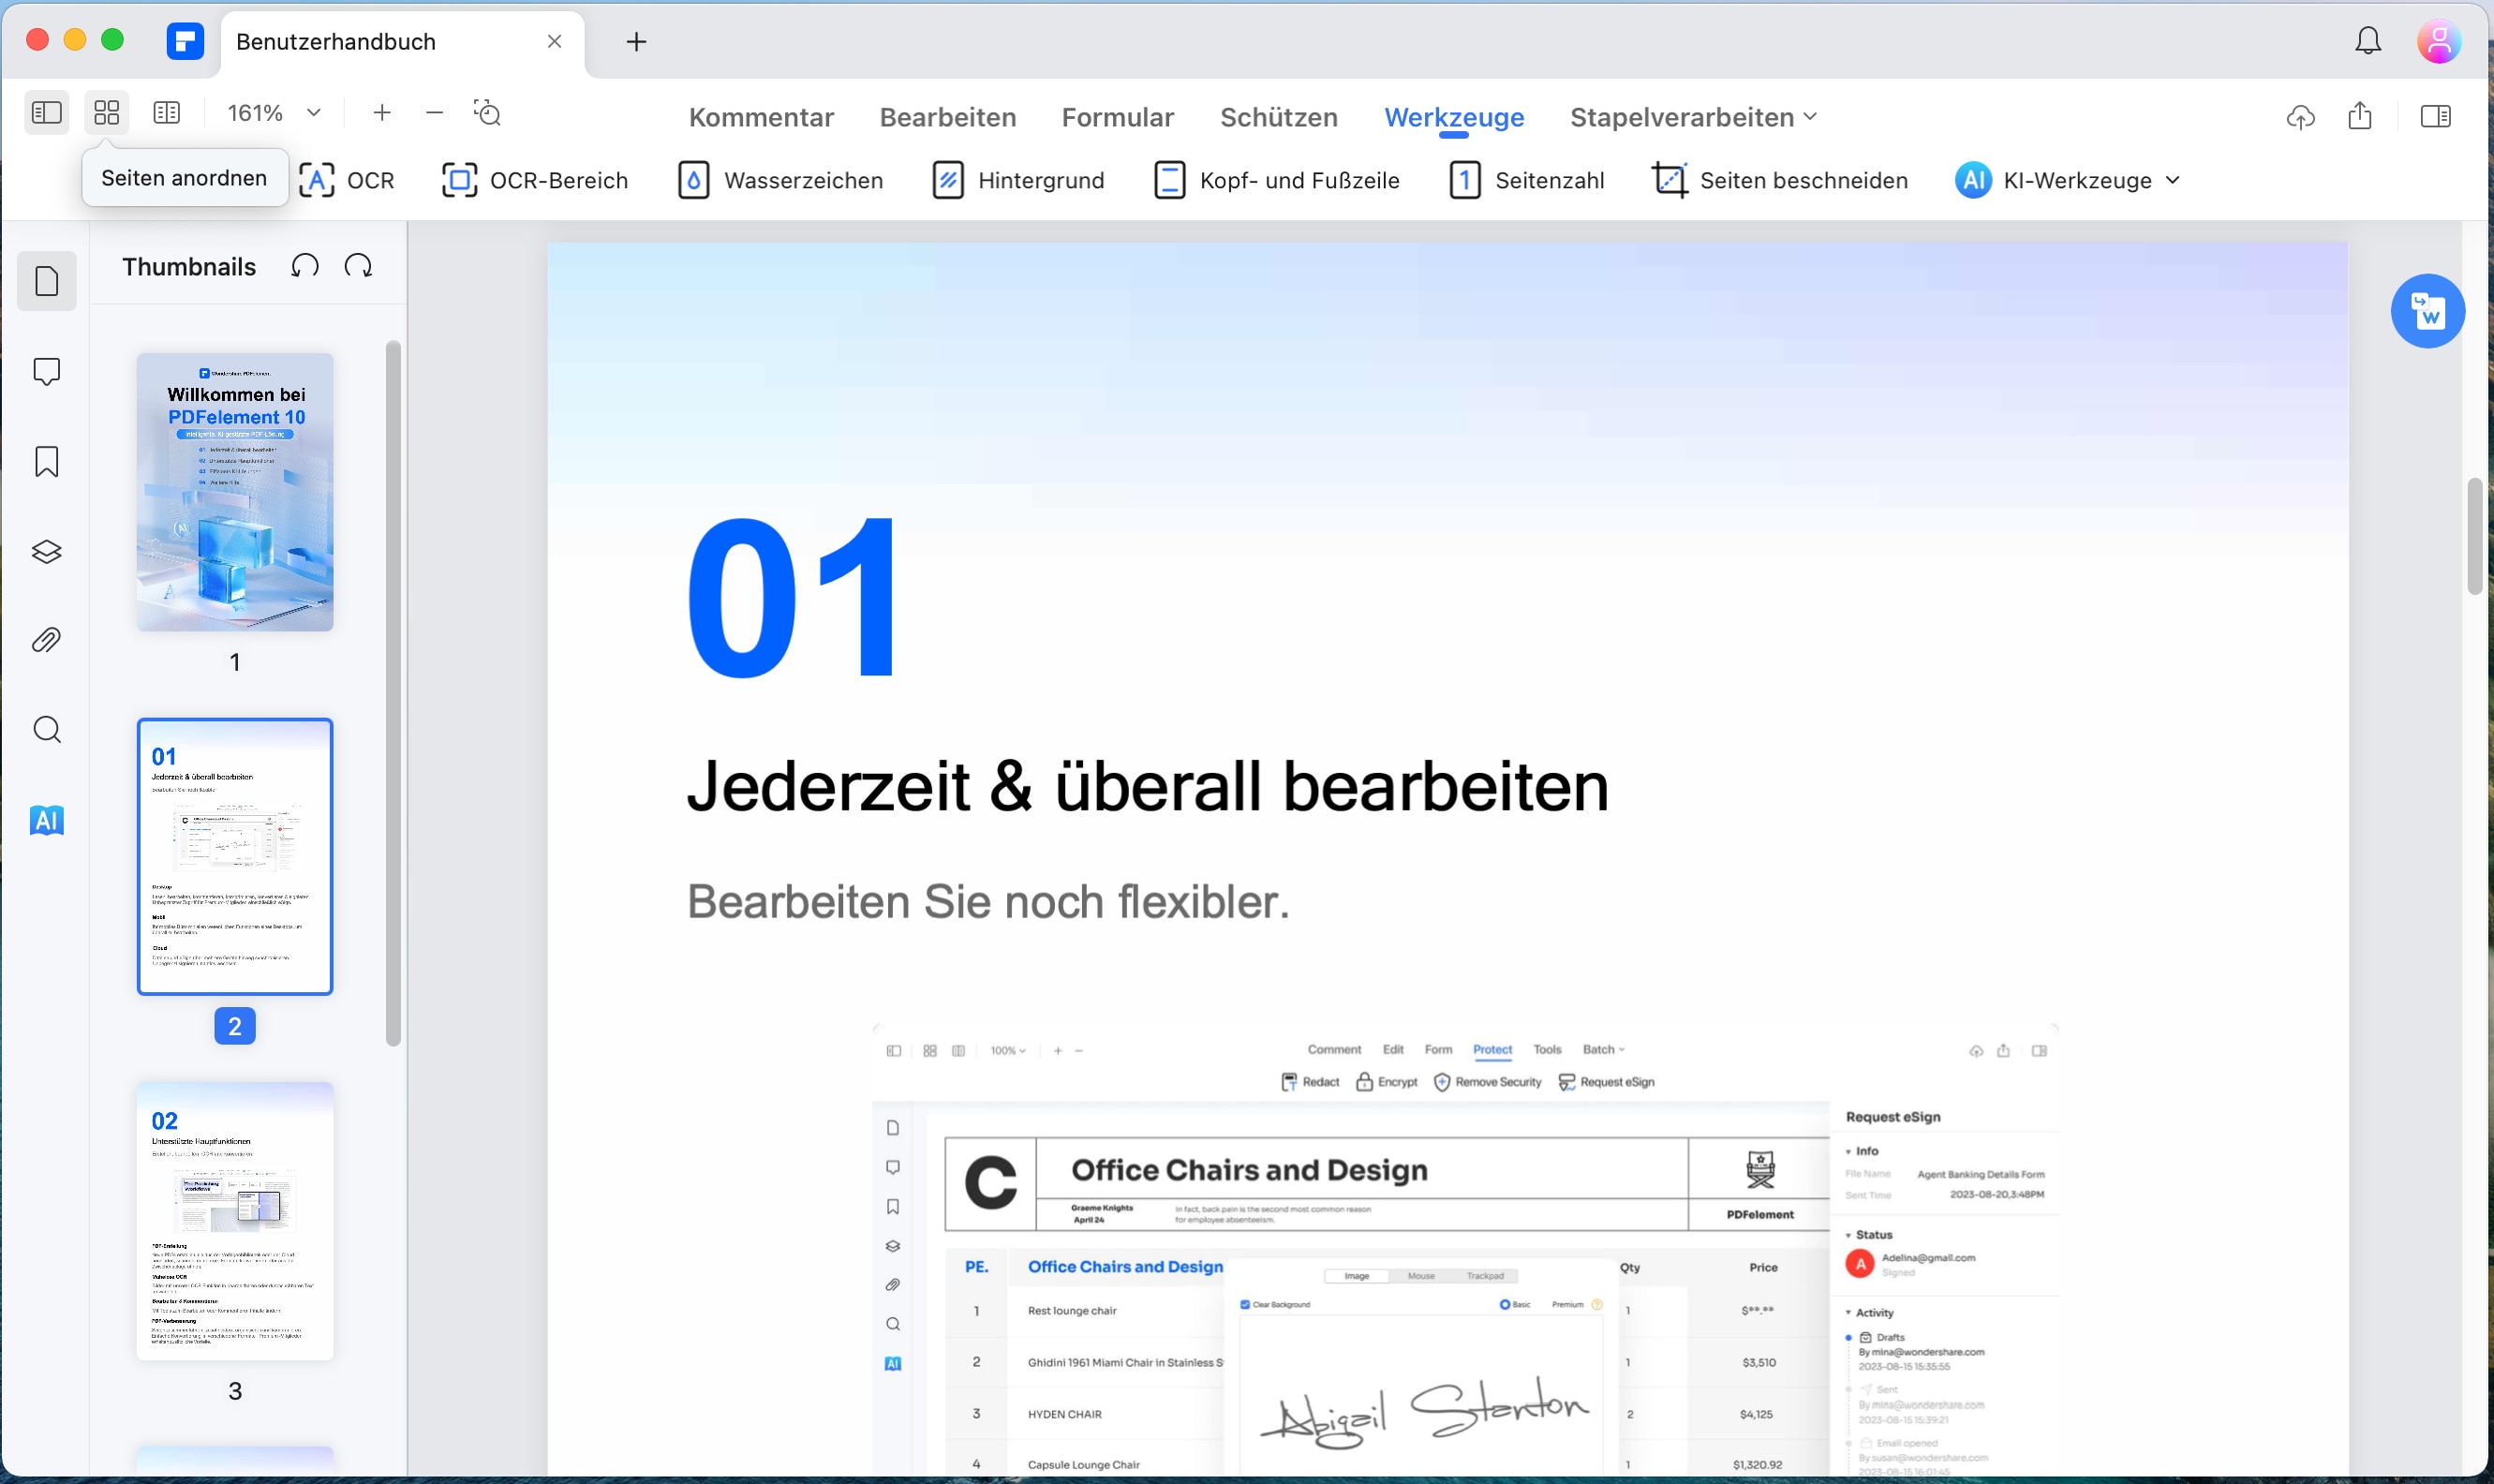The height and width of the screenshot is (1484, 2494).
Task: Expand the Stapelverarbeiten dropdown
Action: pos(1693,117)
